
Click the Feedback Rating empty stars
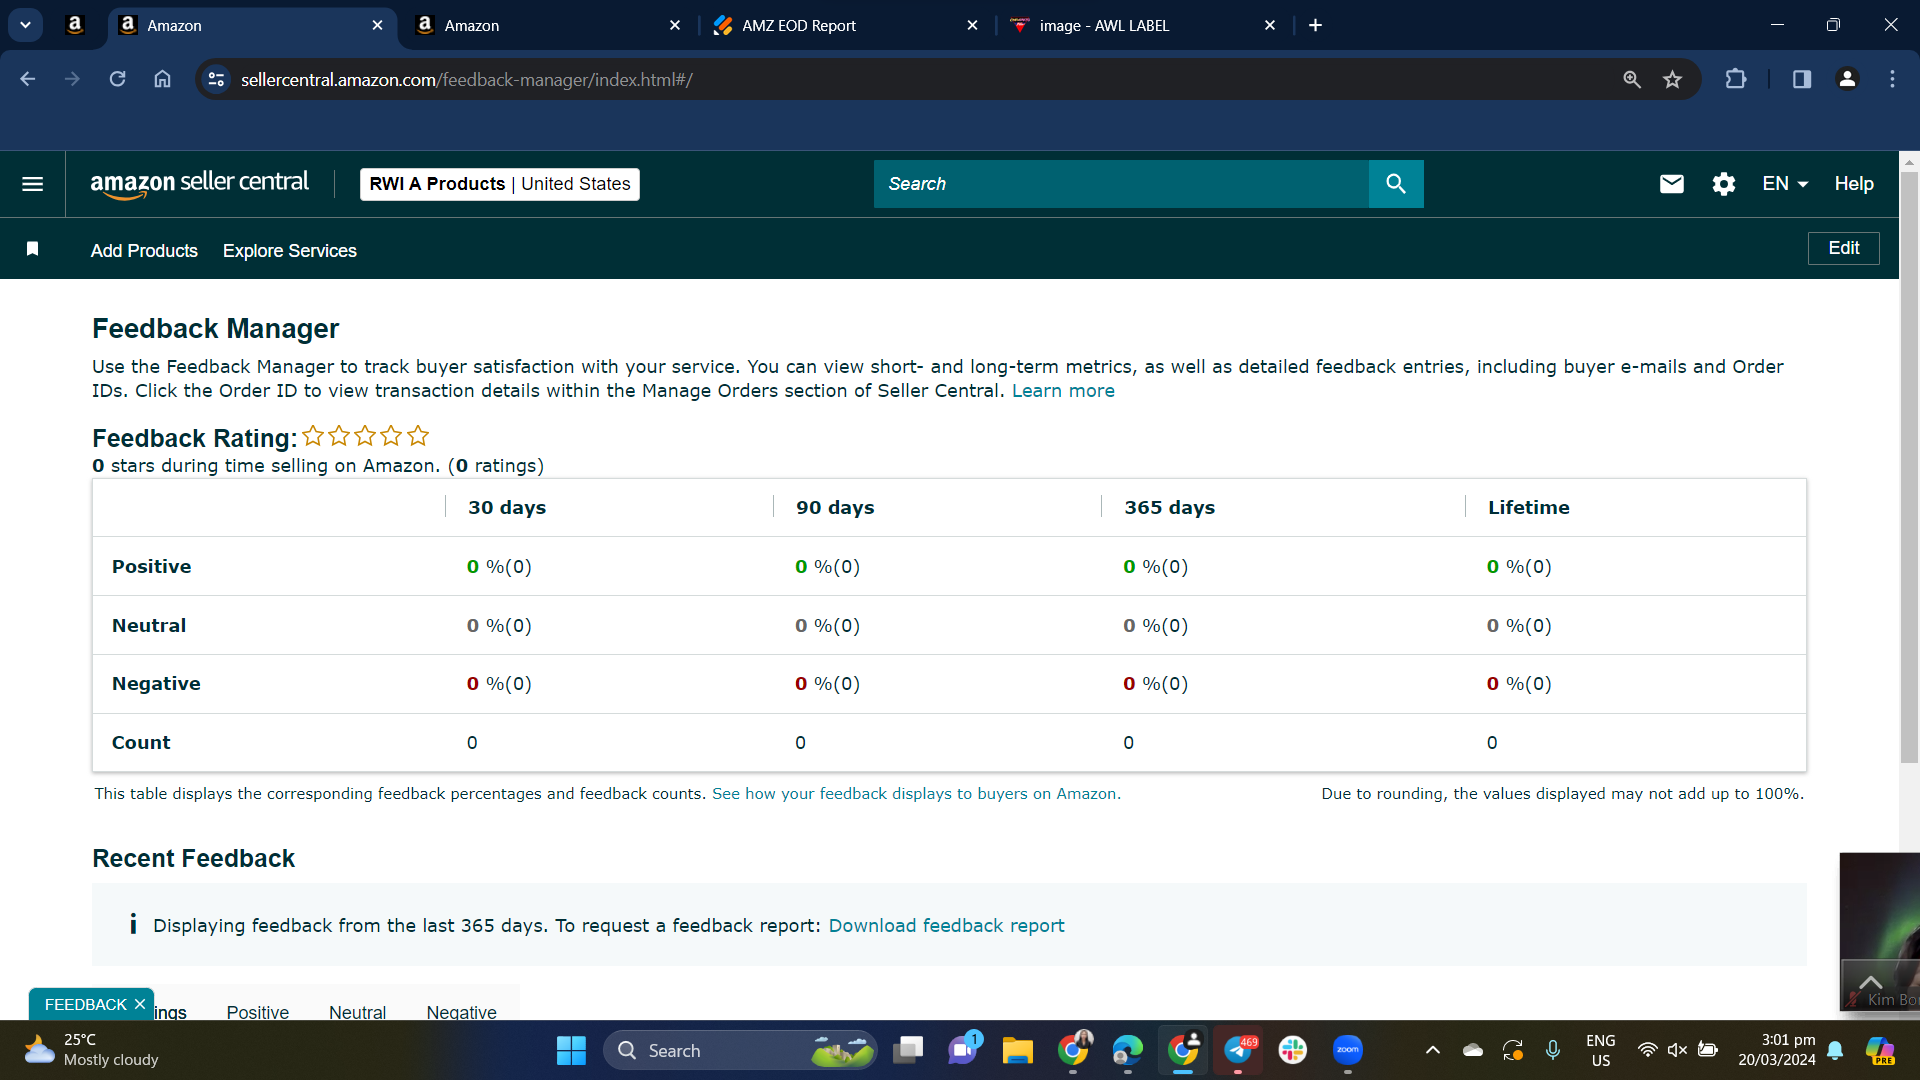click(x=365, y=436)
